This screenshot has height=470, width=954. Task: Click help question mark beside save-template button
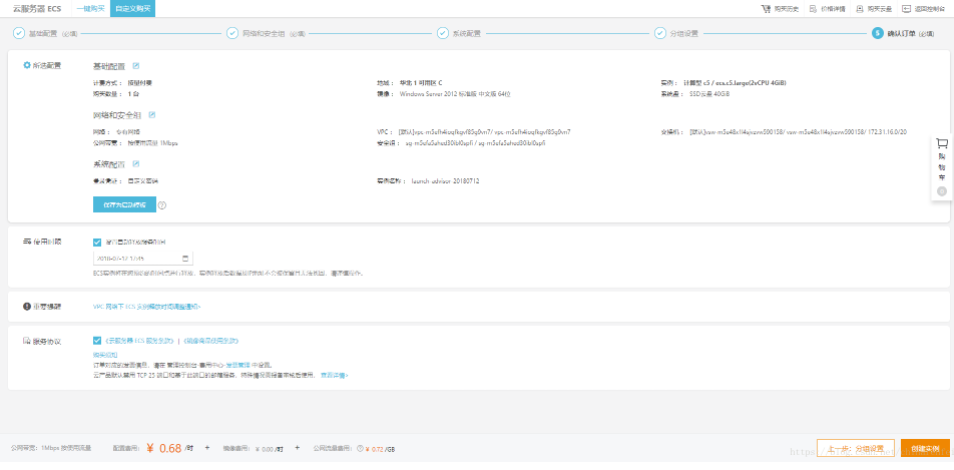tap(162, 206)
